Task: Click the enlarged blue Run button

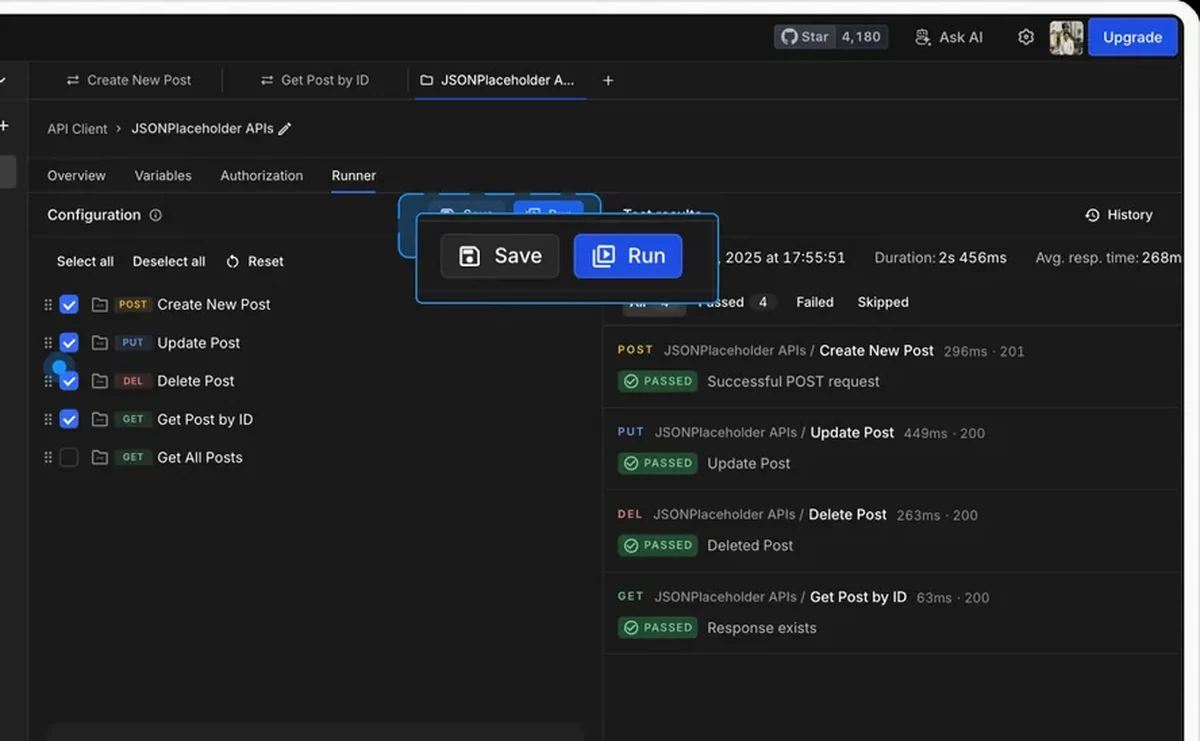Action: tap(628, 256)
